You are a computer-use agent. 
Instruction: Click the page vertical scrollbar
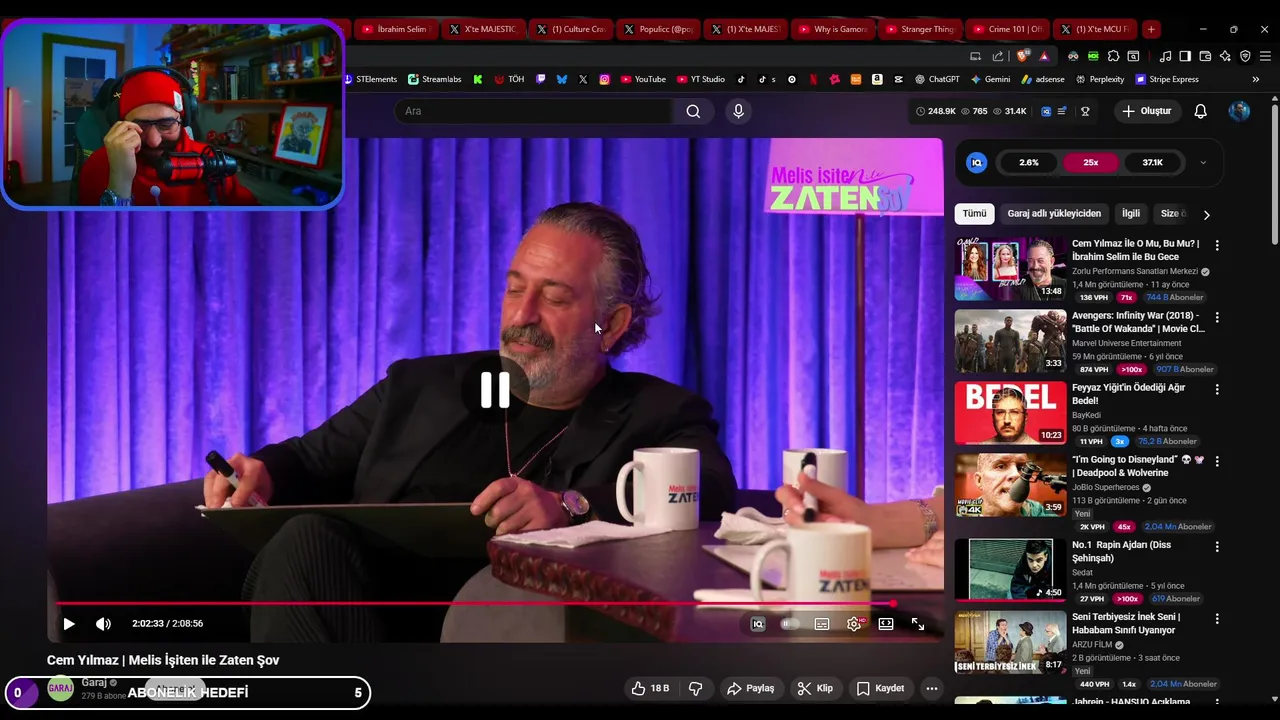point(1274,172)
